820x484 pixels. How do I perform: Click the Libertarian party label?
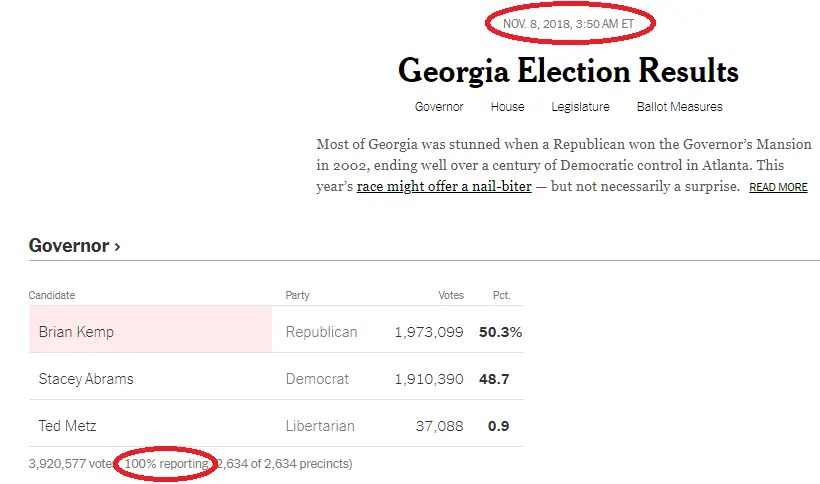click(320, 426)
